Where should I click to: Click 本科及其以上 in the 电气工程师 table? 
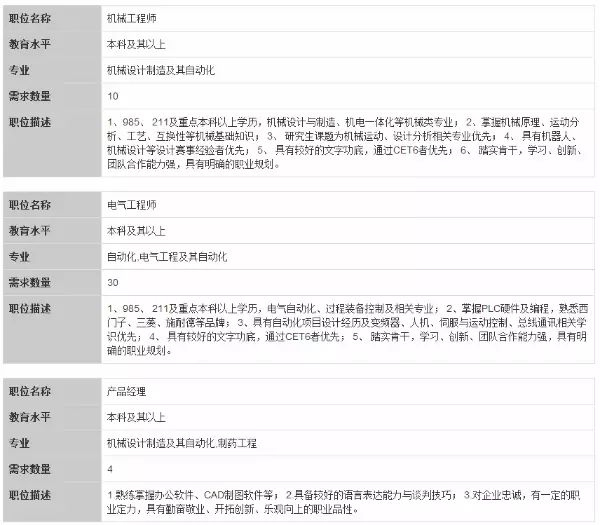pos(136,231)
